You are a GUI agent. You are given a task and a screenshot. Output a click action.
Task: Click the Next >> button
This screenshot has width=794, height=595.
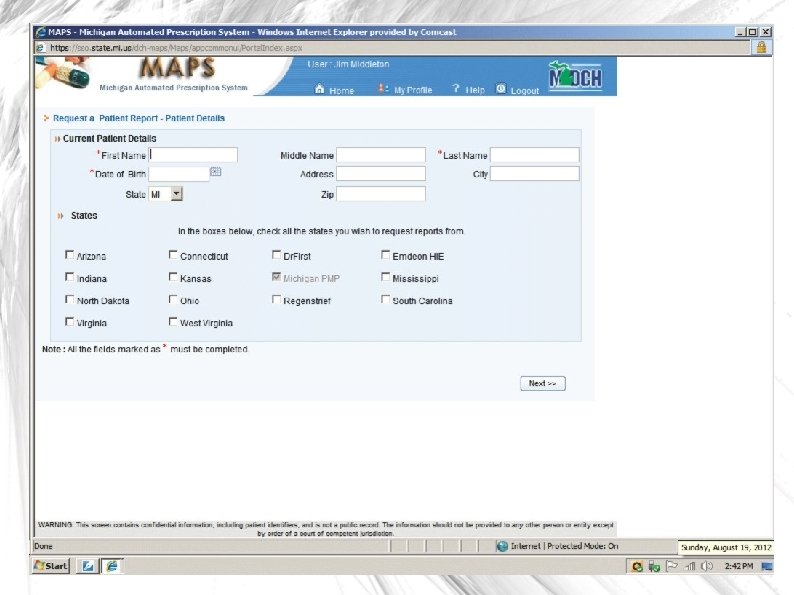(x=543, y=383)
